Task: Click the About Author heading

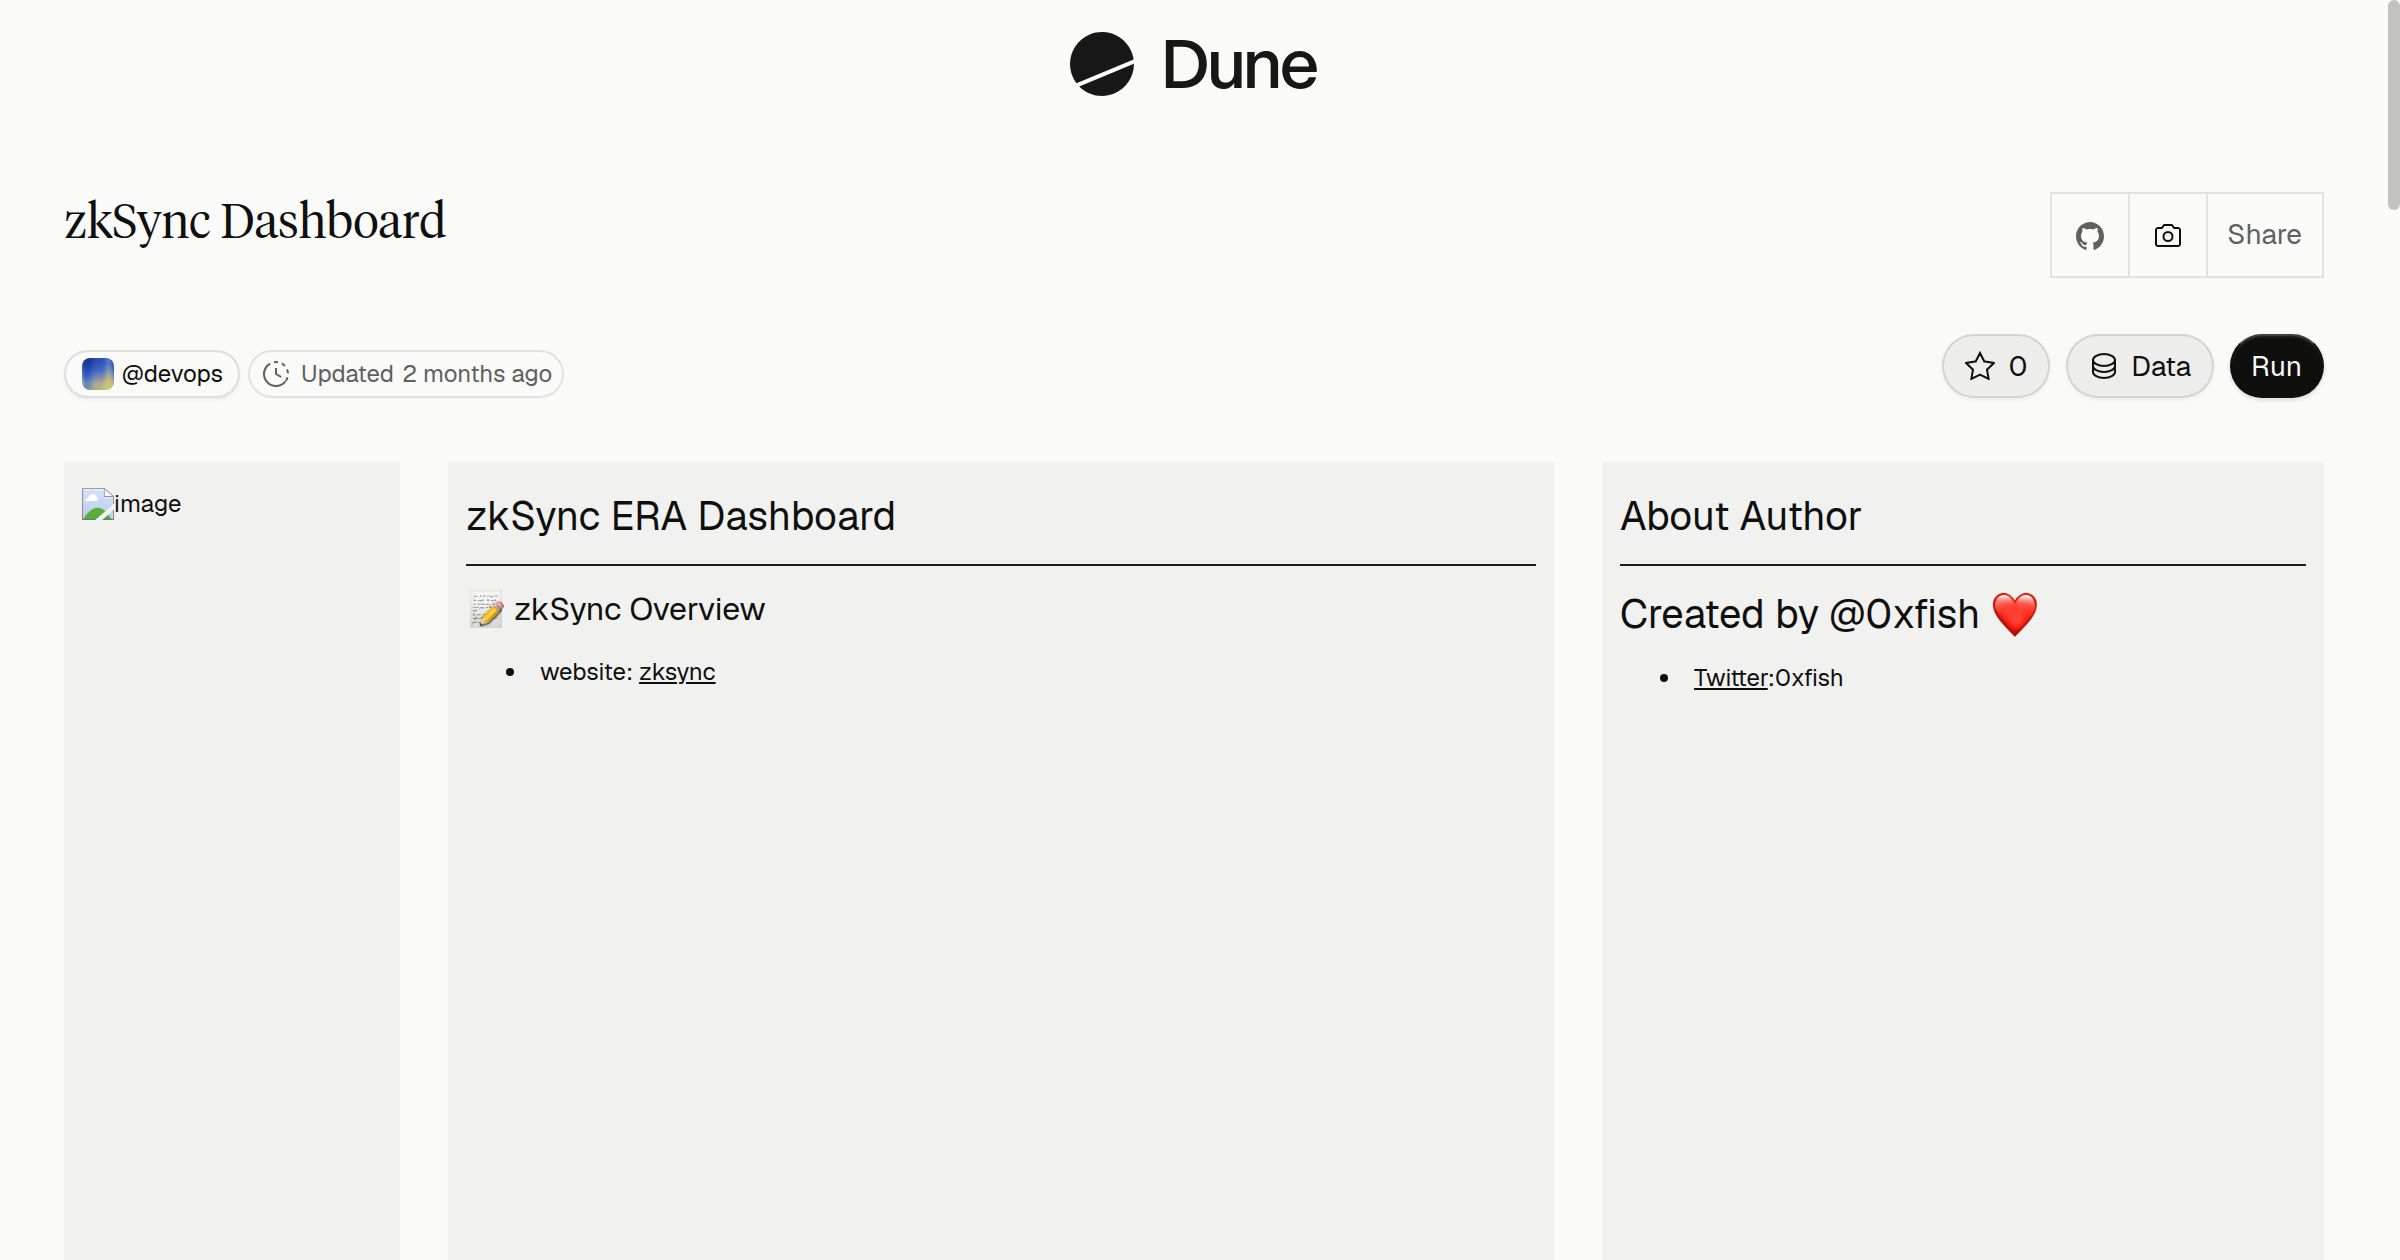Action: (1740, 516)
